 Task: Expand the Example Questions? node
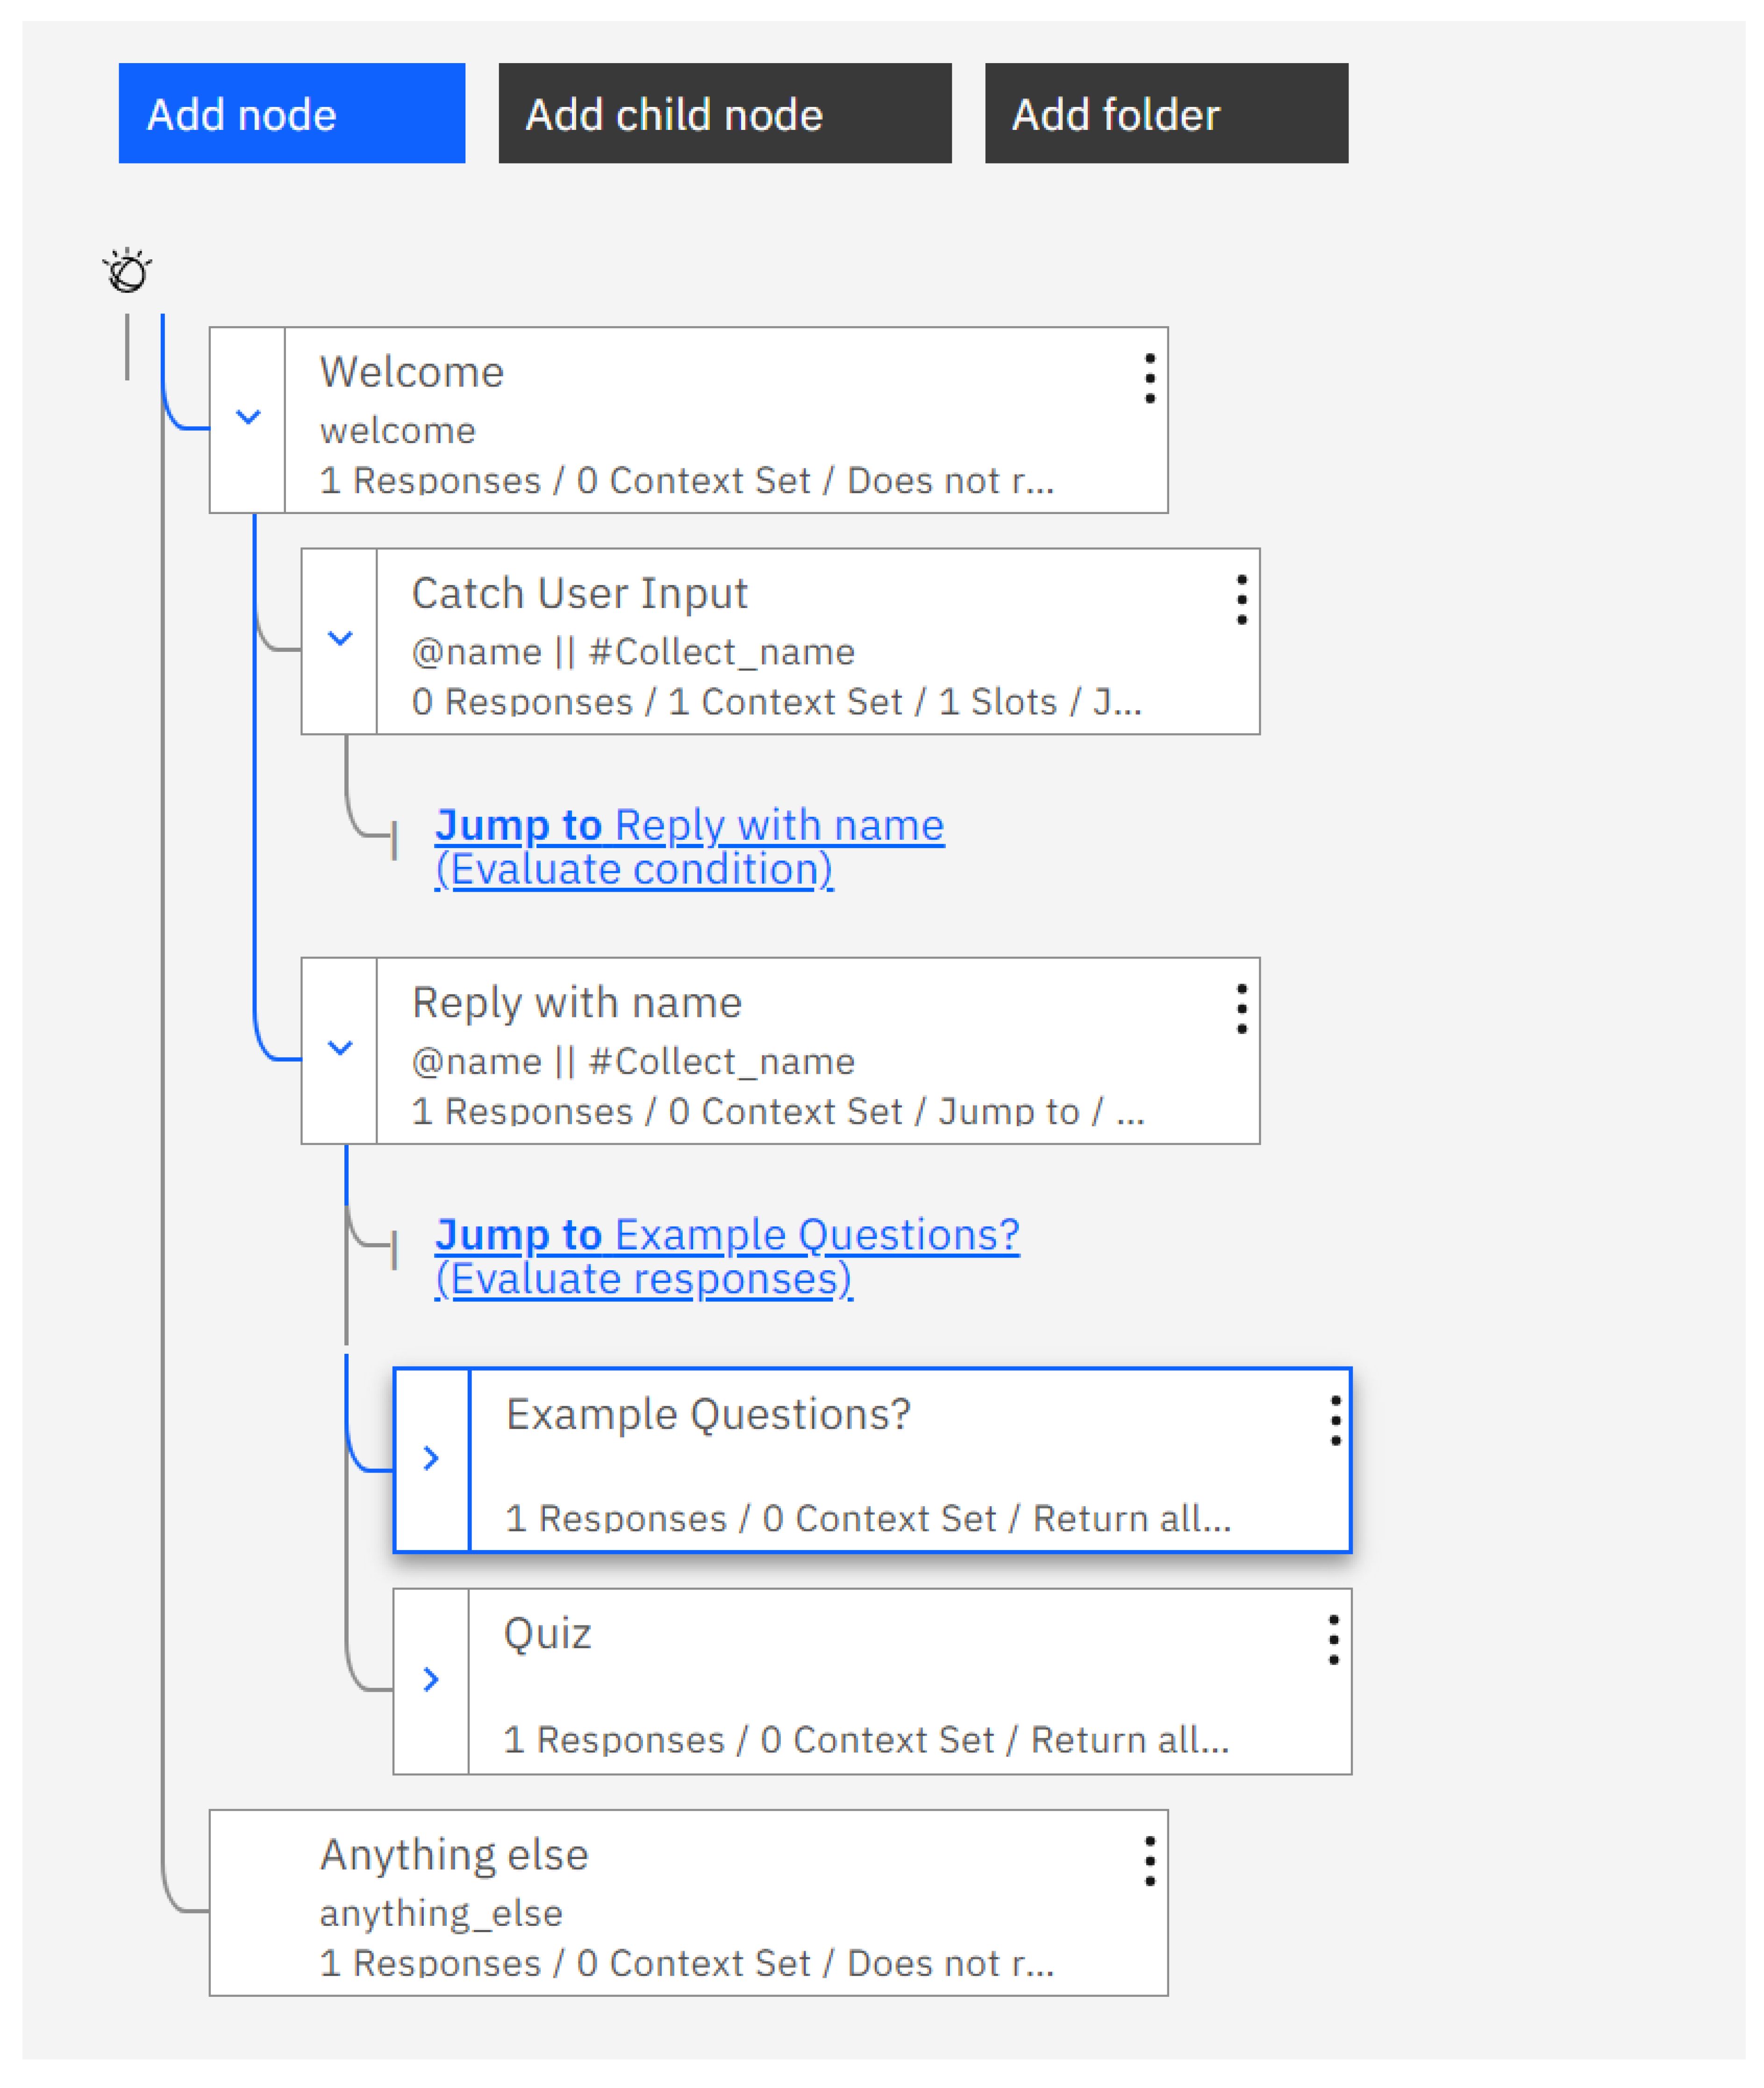pos(431,1458)
